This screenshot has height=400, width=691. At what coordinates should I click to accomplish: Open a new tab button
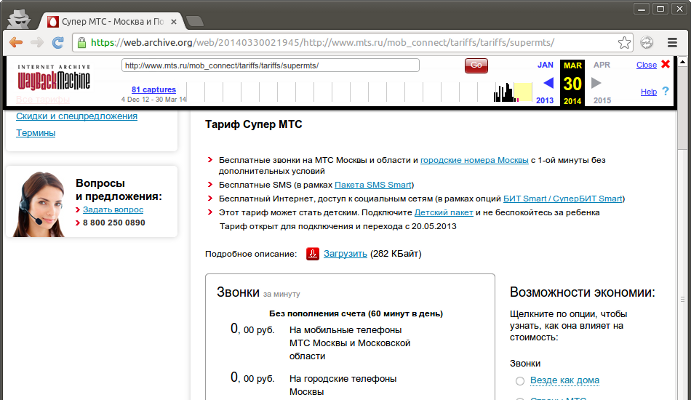pyautogui.click(x=194, y=21)
